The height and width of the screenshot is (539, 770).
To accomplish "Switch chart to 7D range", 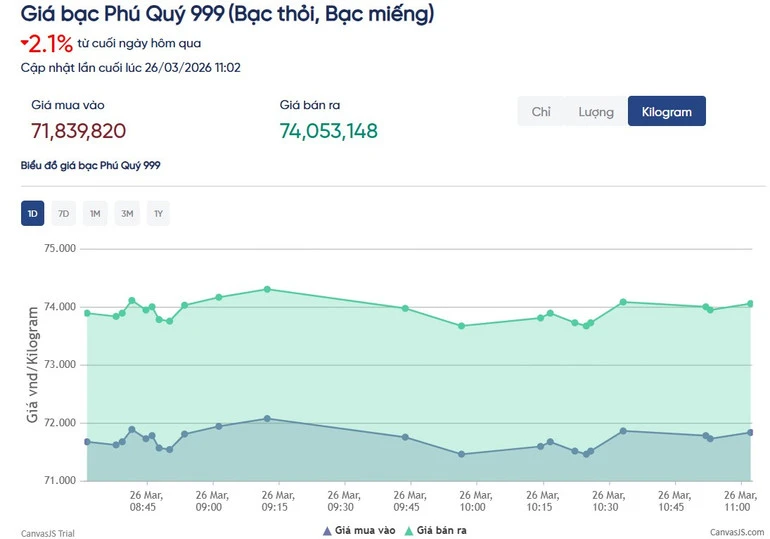I will (x=64, y=214).
